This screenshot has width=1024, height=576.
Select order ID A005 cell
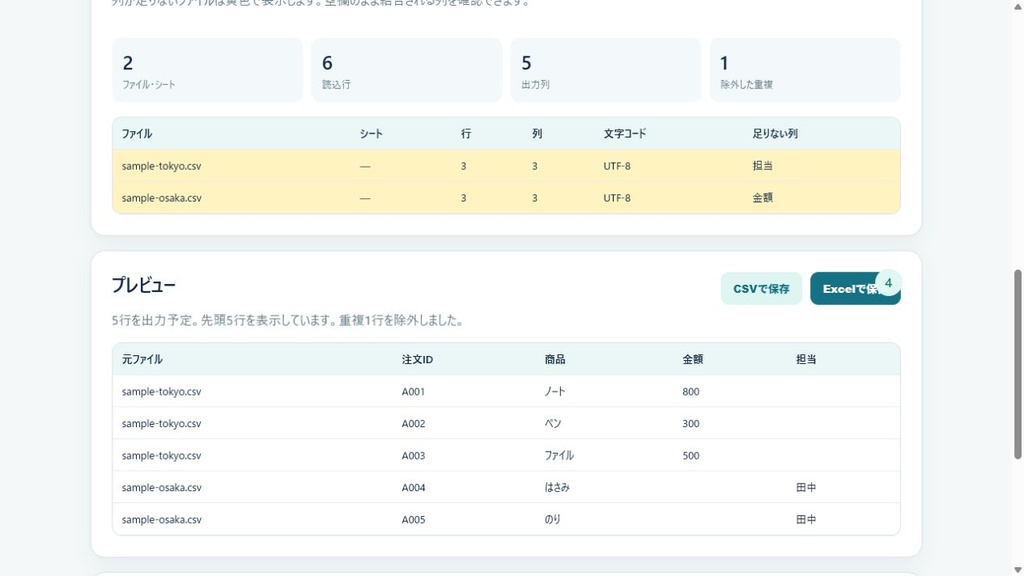pyautogui.click(x=413, y=520)
